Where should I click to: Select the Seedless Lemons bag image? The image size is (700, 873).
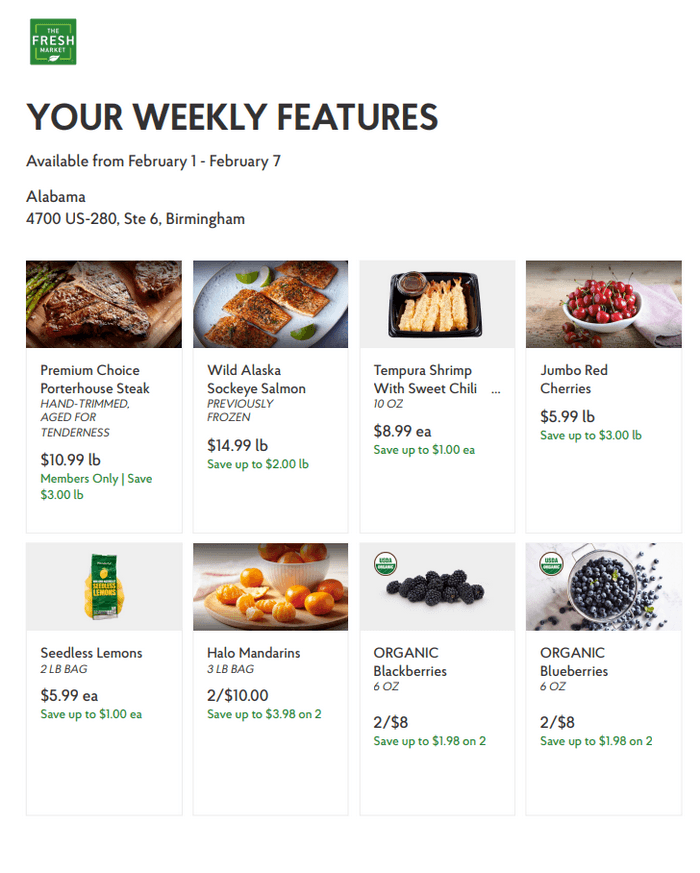(104, 587)
